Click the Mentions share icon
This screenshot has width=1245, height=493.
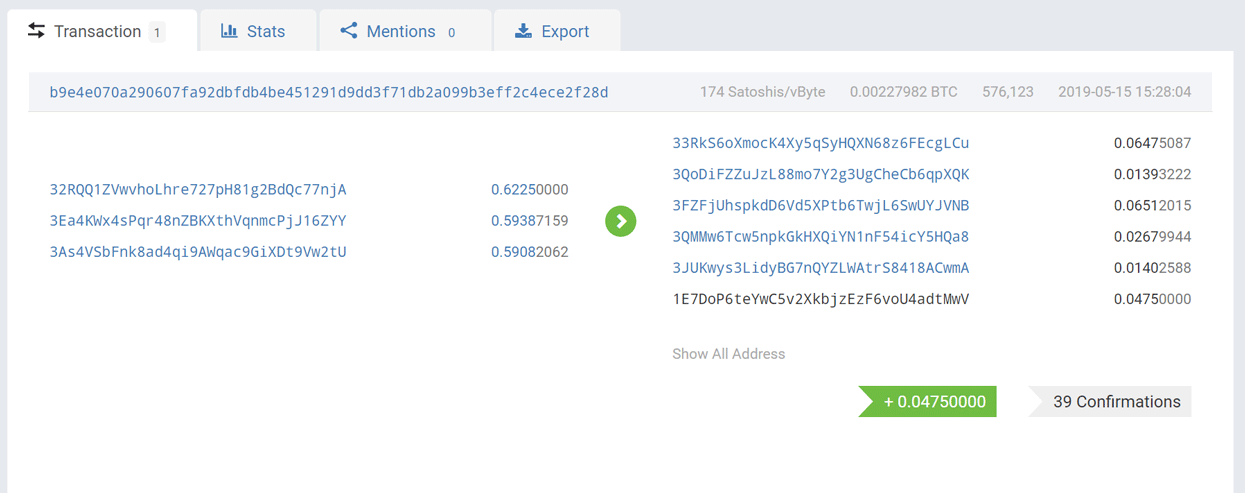(349, 31)
